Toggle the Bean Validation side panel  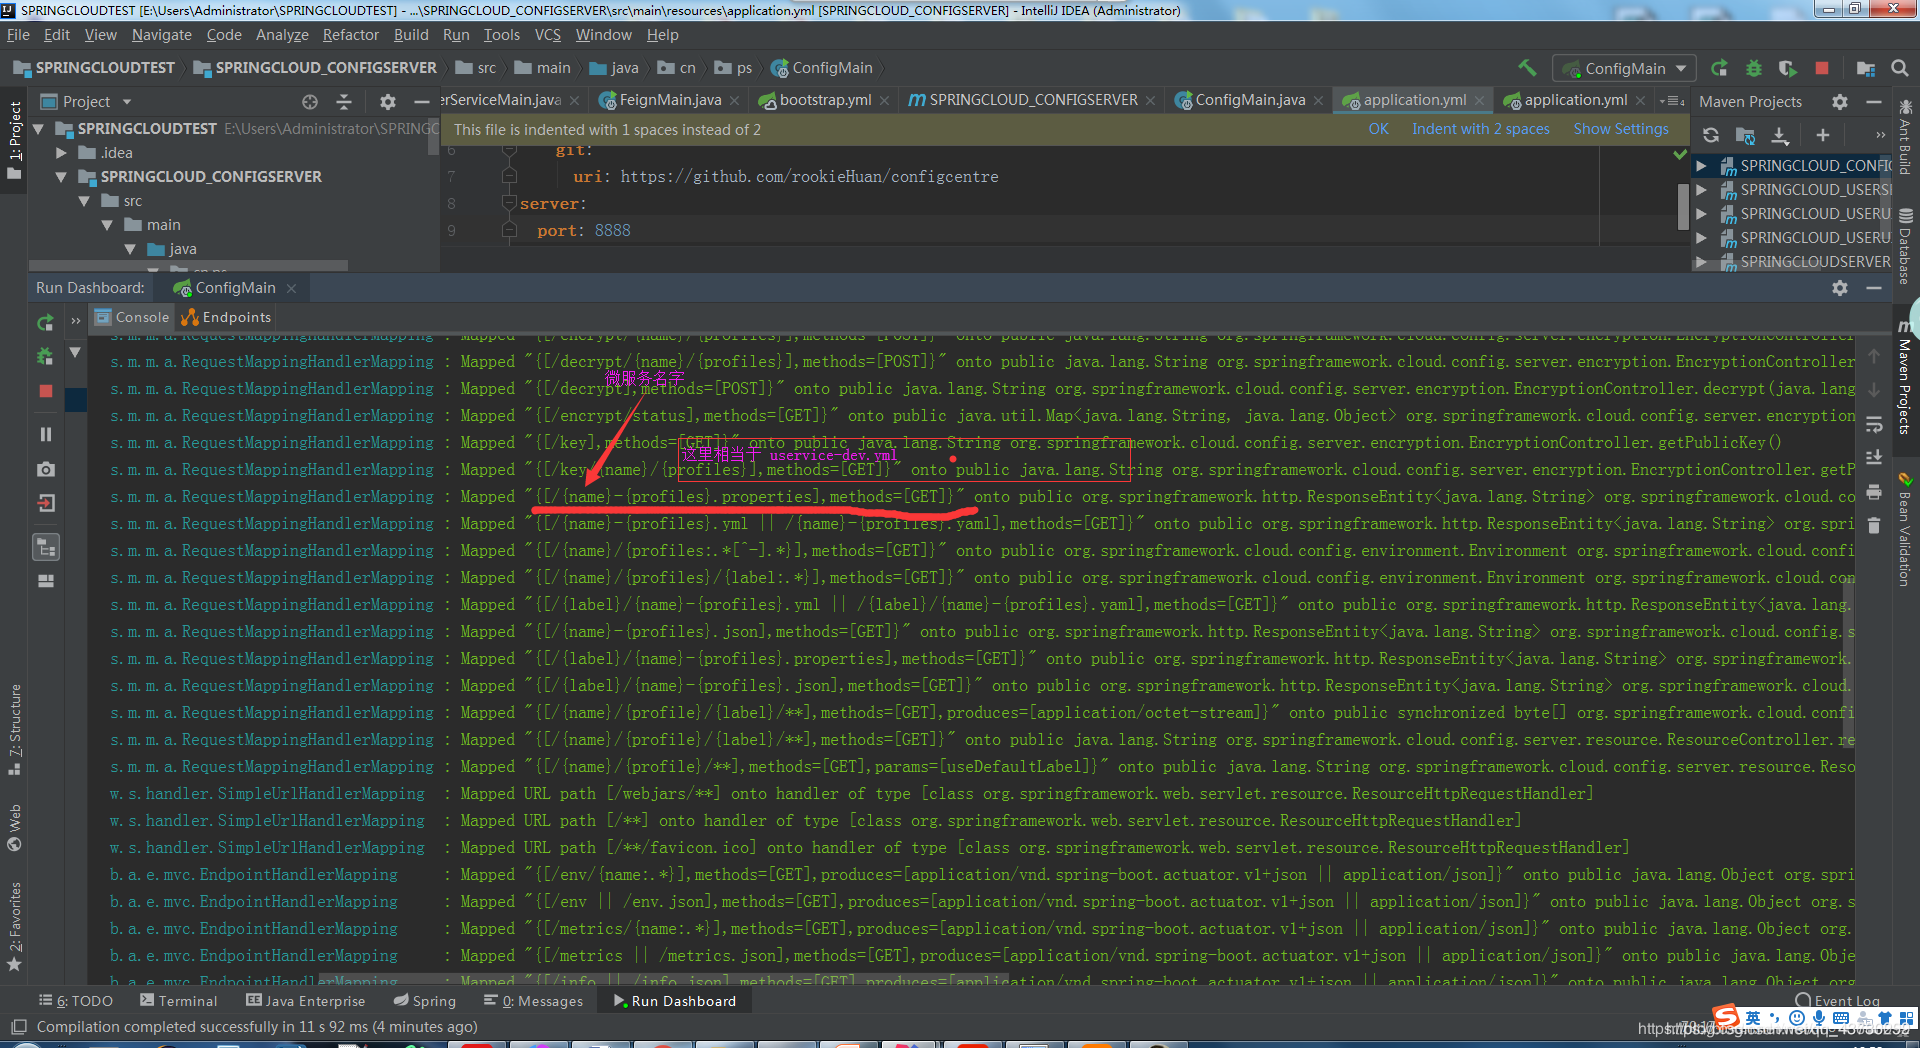(x=1905, y=529)
